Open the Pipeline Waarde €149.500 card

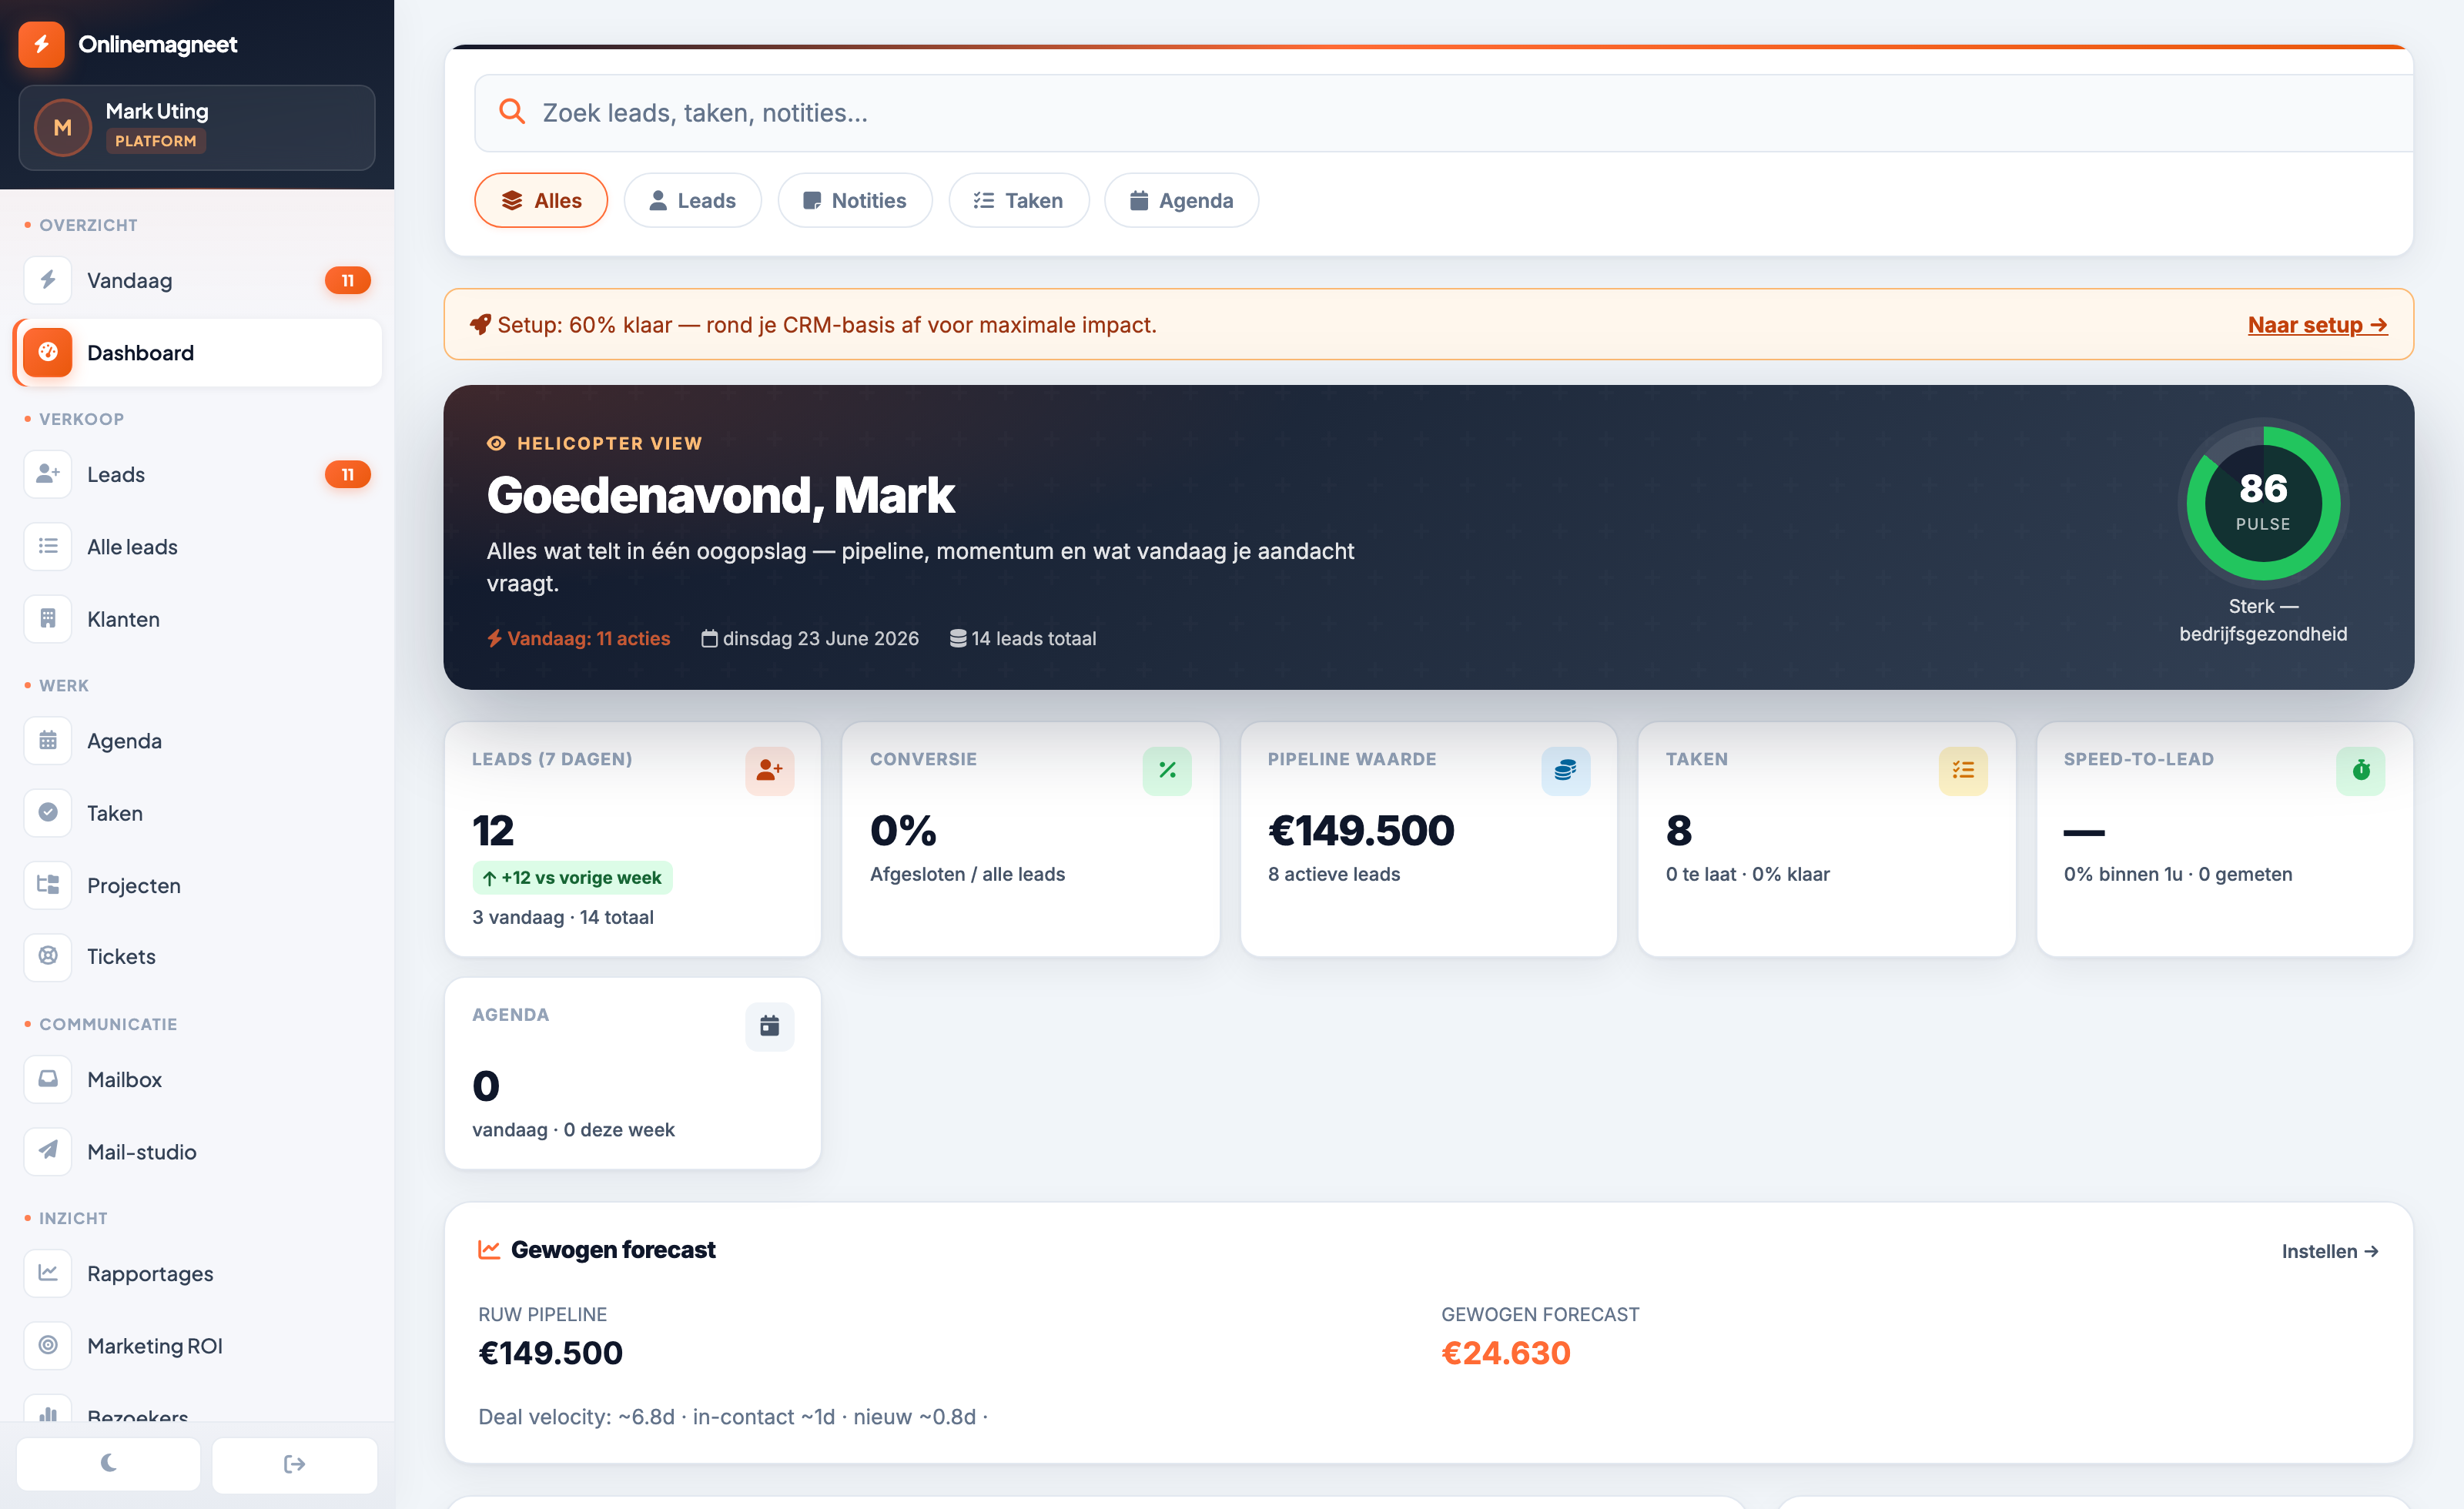pos(1428,839)
